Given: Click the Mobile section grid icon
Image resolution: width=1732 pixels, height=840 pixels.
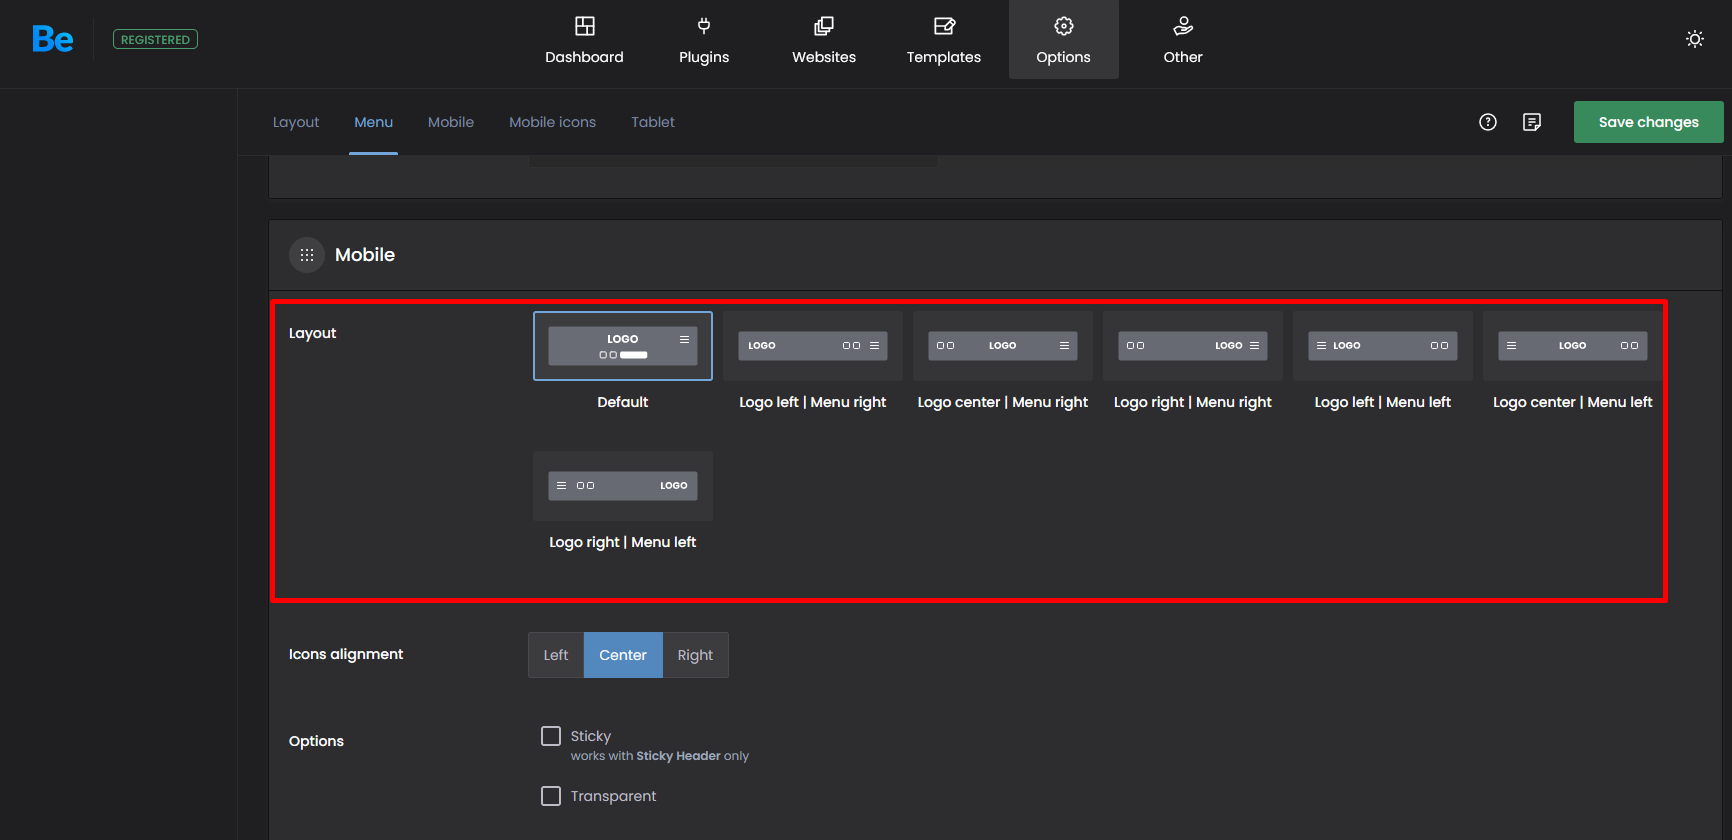Looking at the screenshot, I should 307,255.
